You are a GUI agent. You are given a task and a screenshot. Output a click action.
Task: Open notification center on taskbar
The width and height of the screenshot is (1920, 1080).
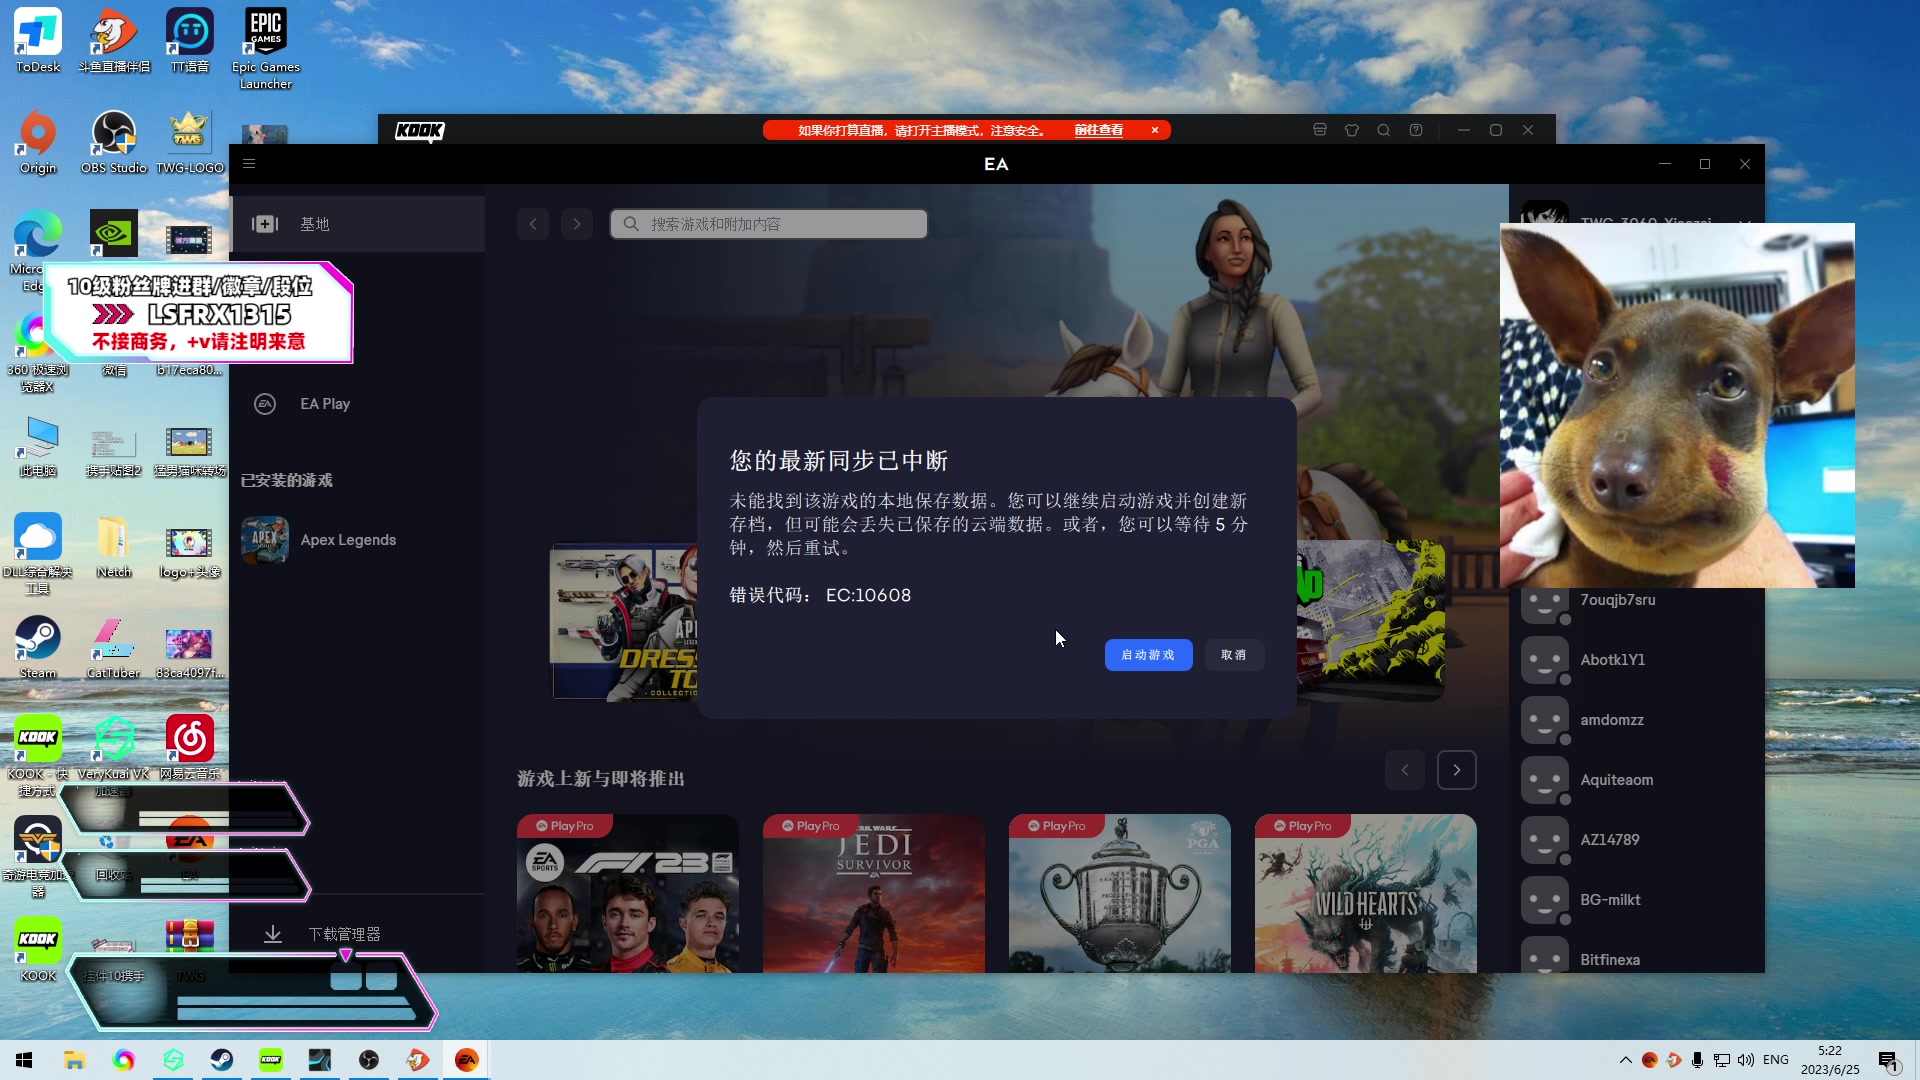click(x=1888, y=1060)
